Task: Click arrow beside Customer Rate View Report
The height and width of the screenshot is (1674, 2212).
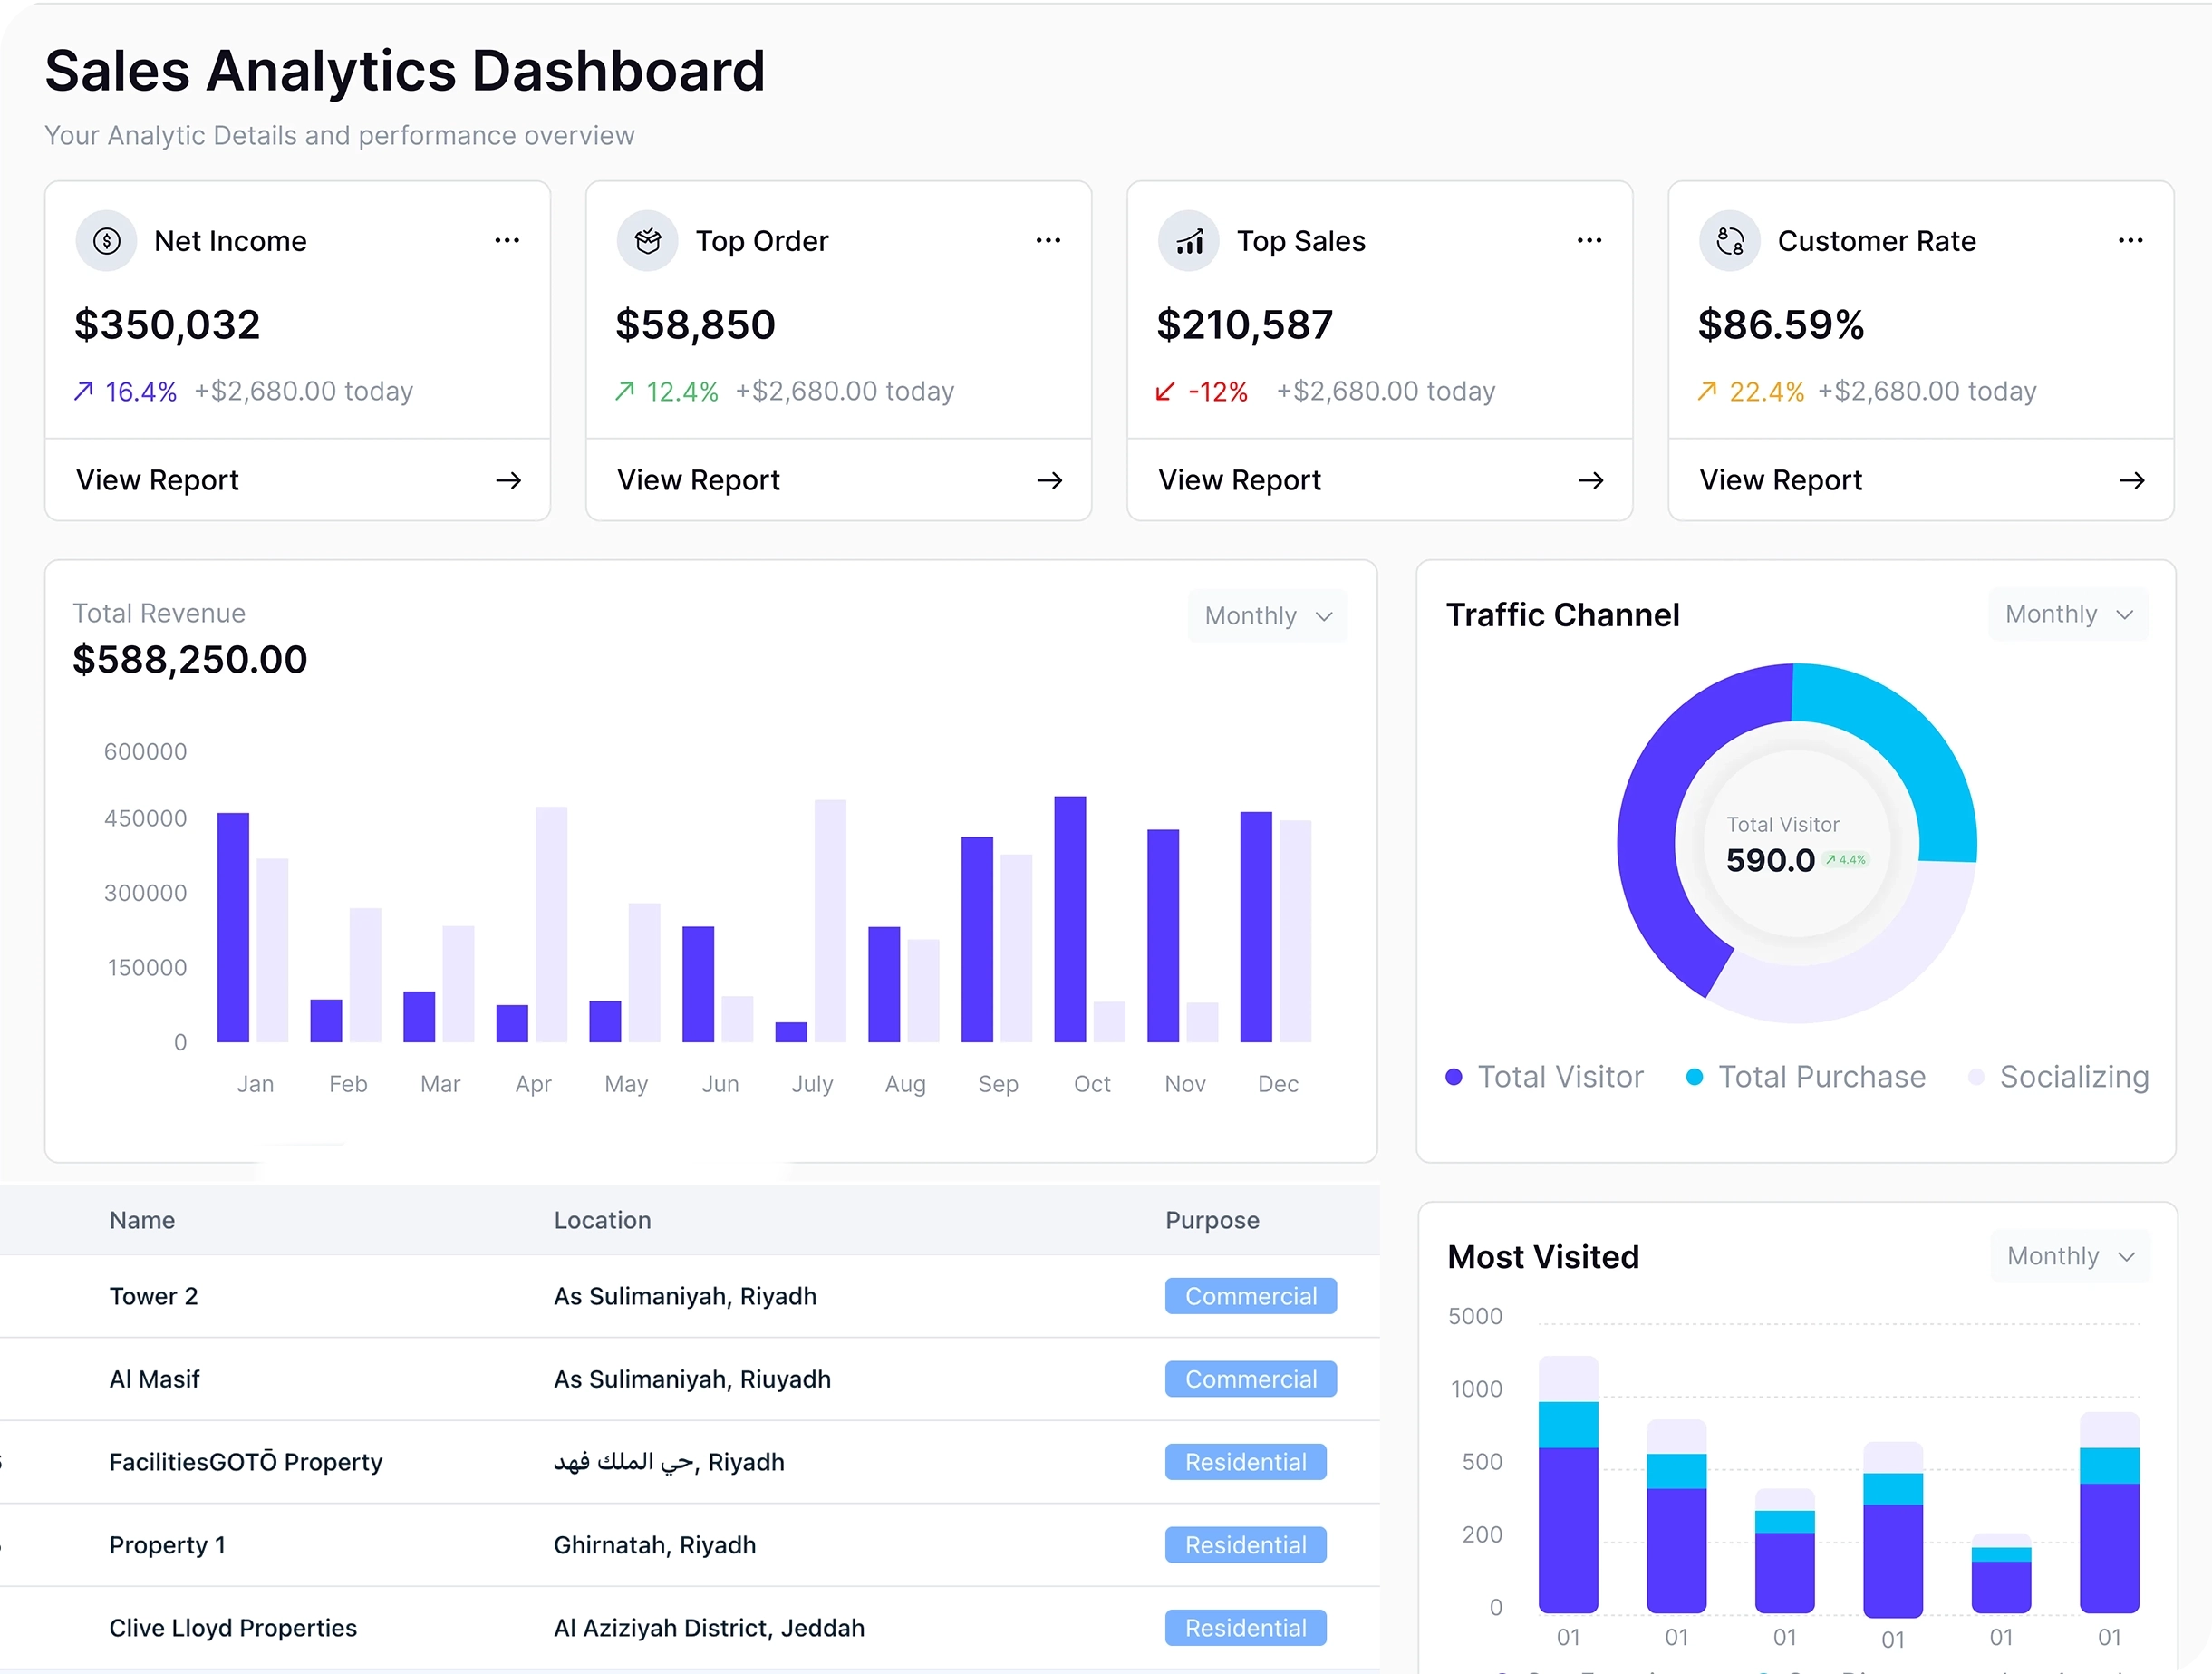Action: [2132, 481]
